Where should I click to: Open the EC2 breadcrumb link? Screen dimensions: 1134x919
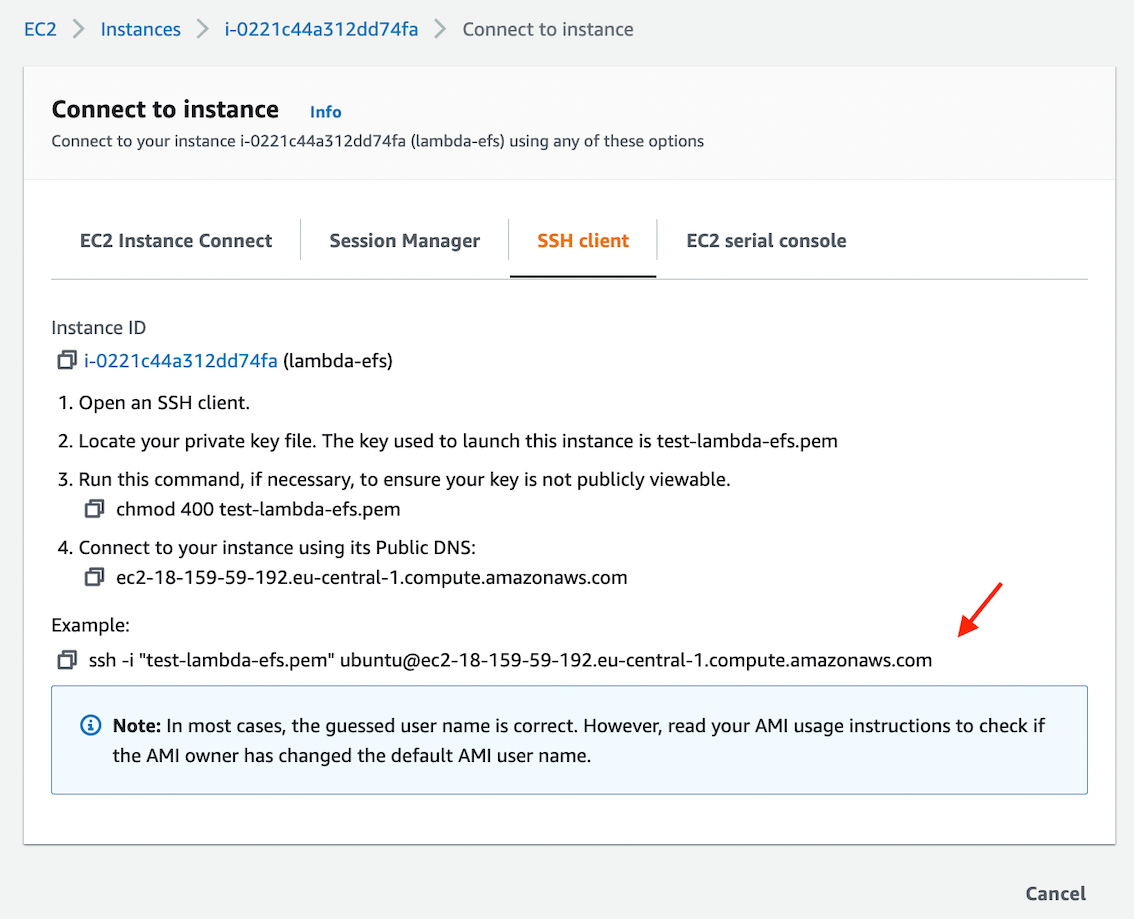click(40, 29)
